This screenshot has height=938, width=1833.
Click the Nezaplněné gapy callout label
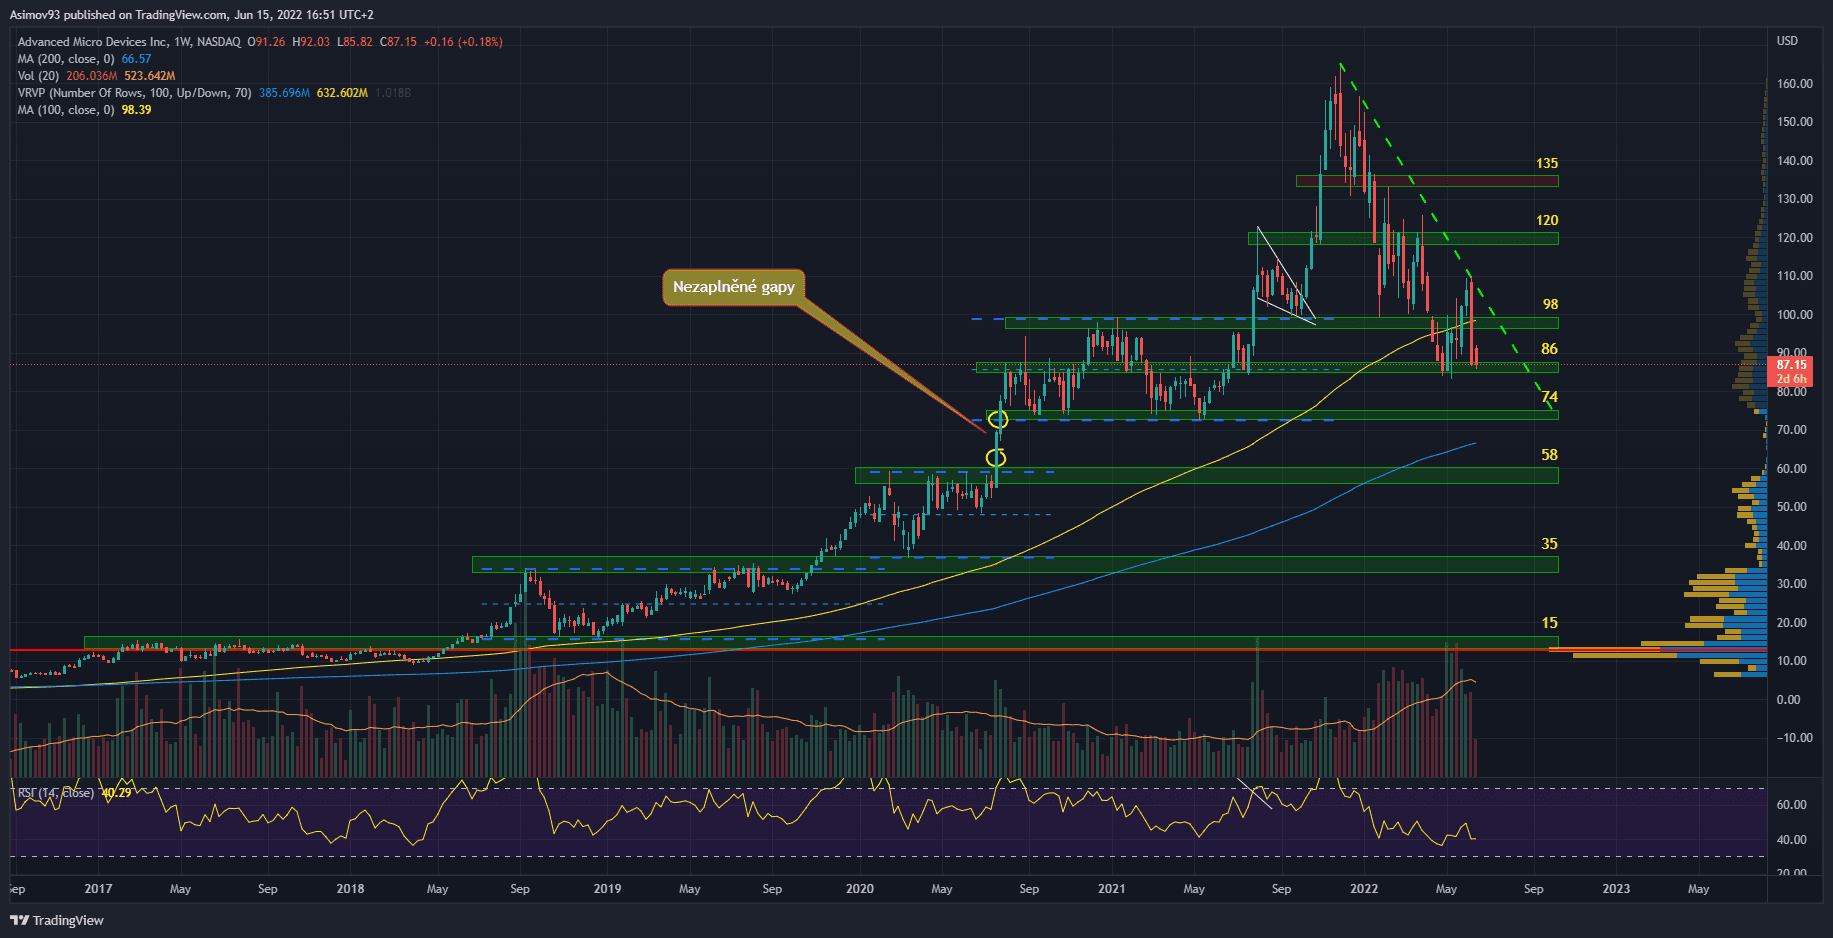pyautogui.click(x=733, y=287)
